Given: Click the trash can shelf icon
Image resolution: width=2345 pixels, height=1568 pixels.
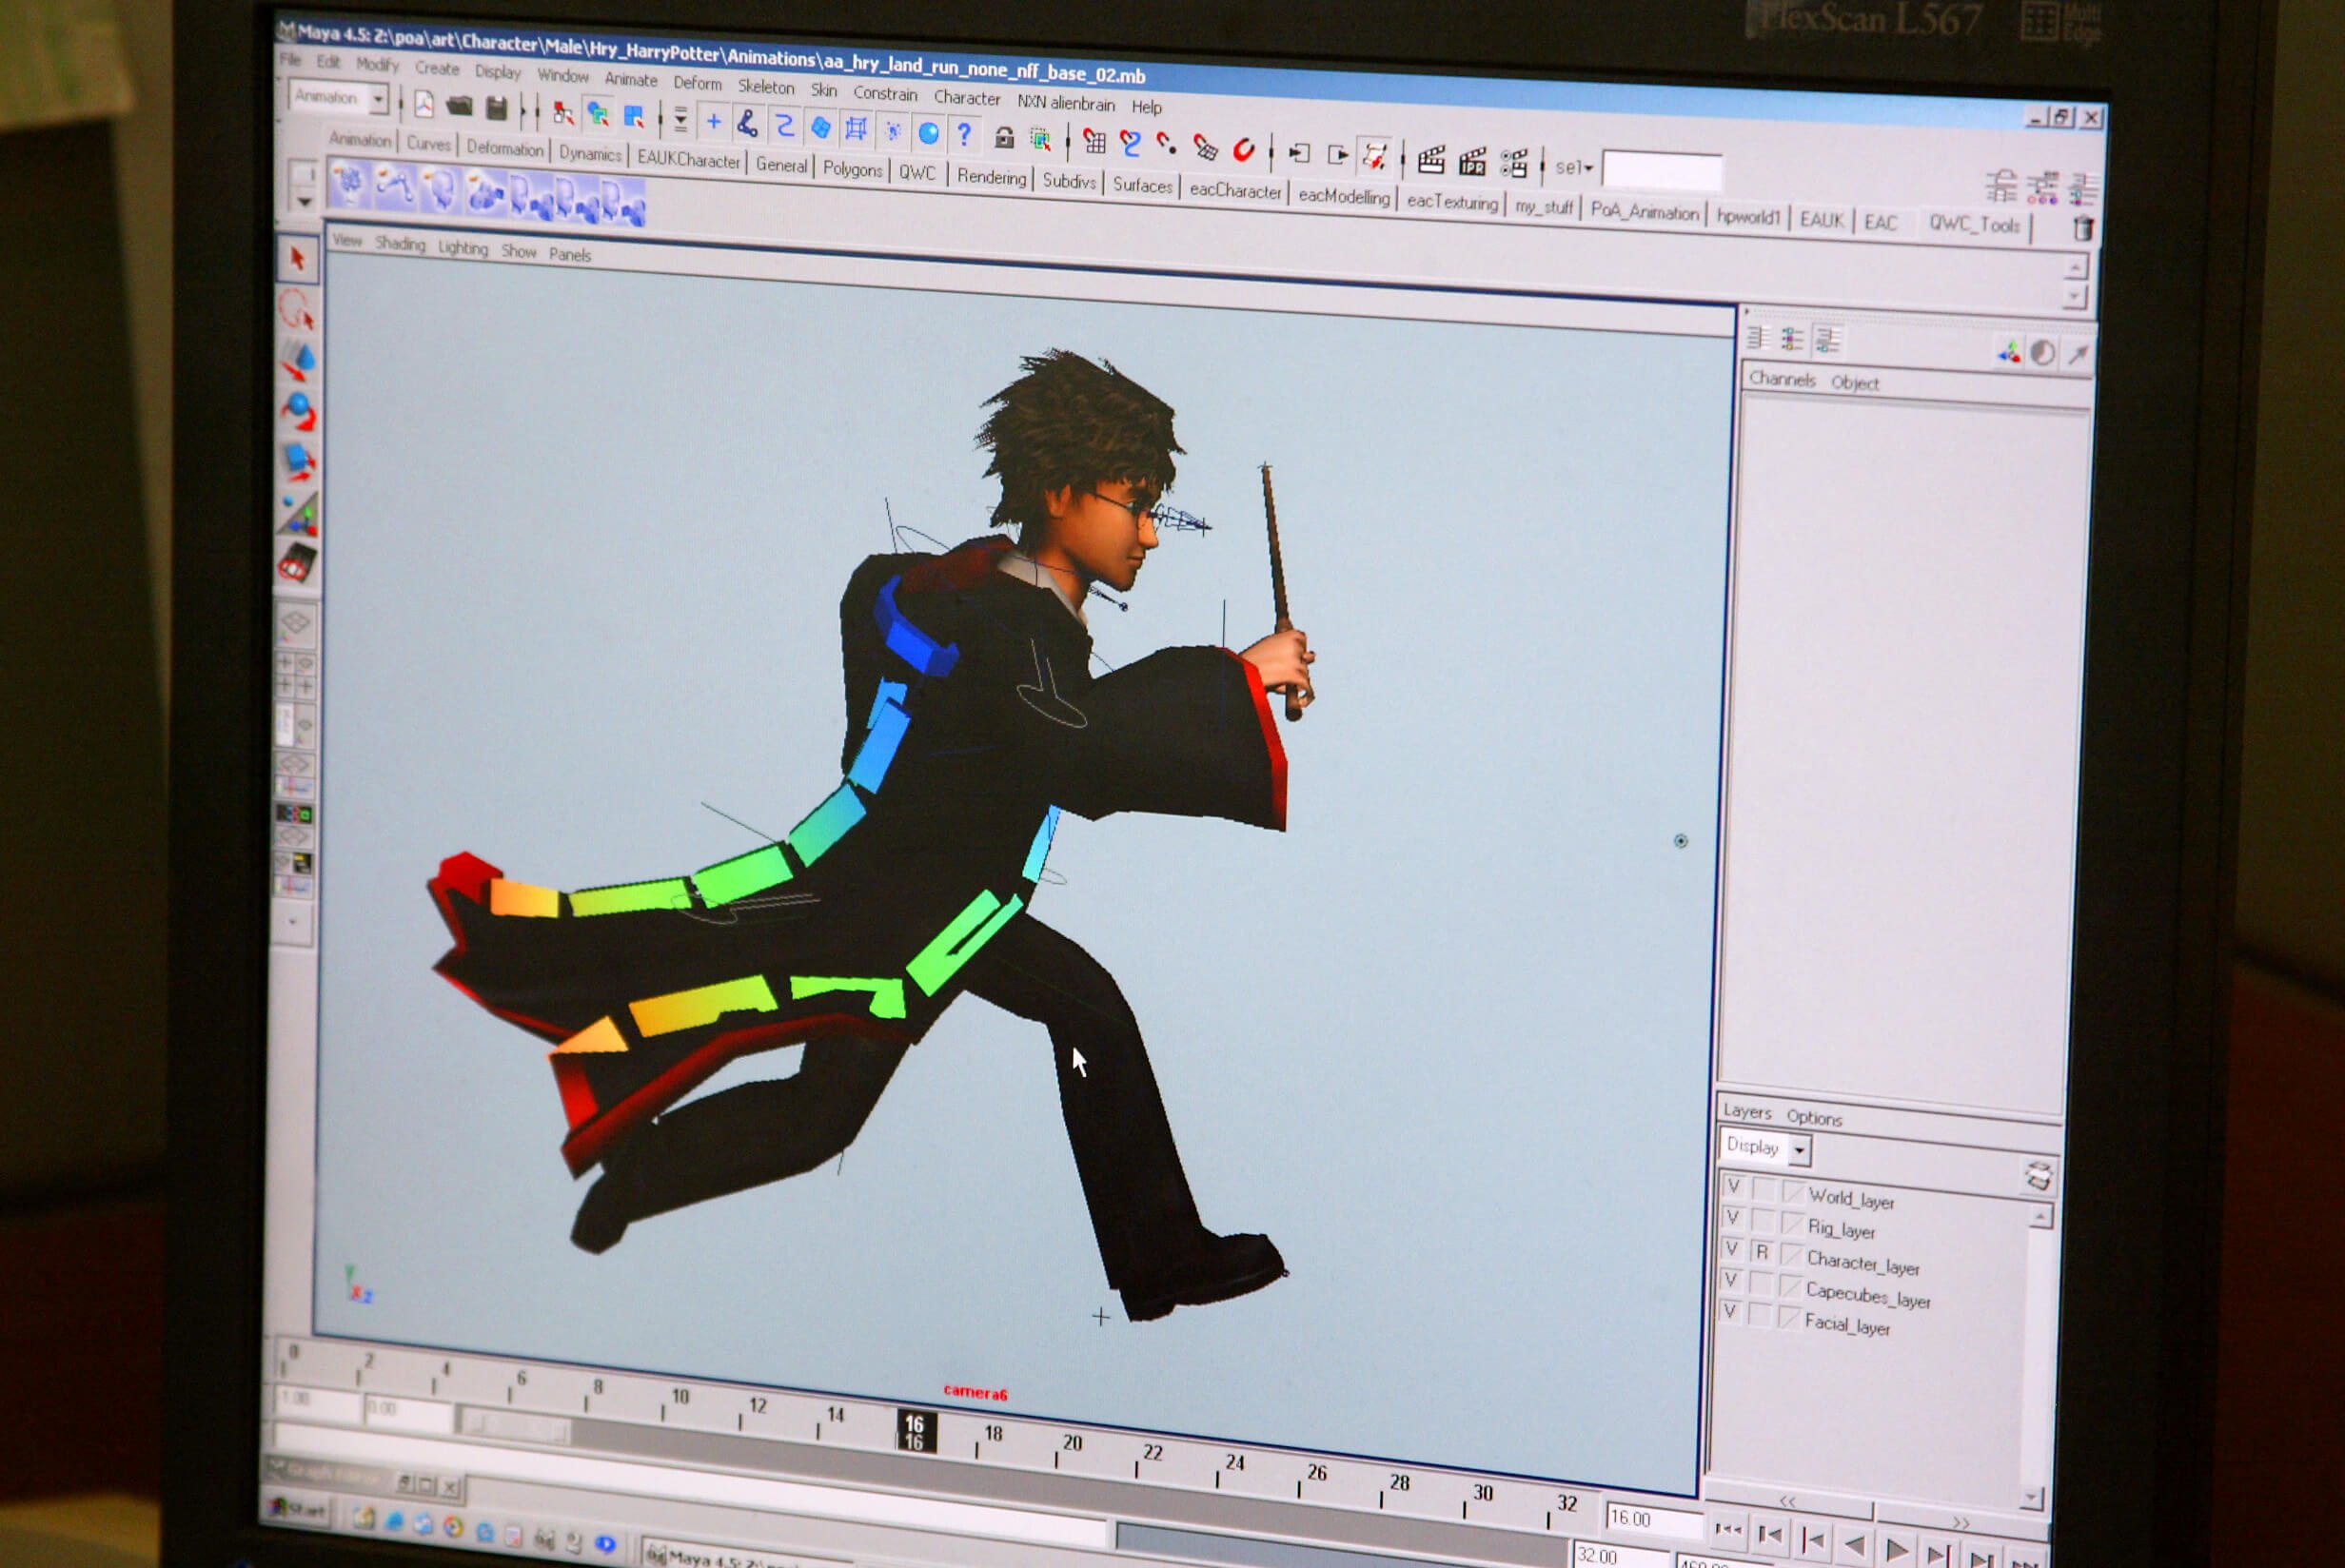Looking at the screenshot, I should click(2083, 229).
